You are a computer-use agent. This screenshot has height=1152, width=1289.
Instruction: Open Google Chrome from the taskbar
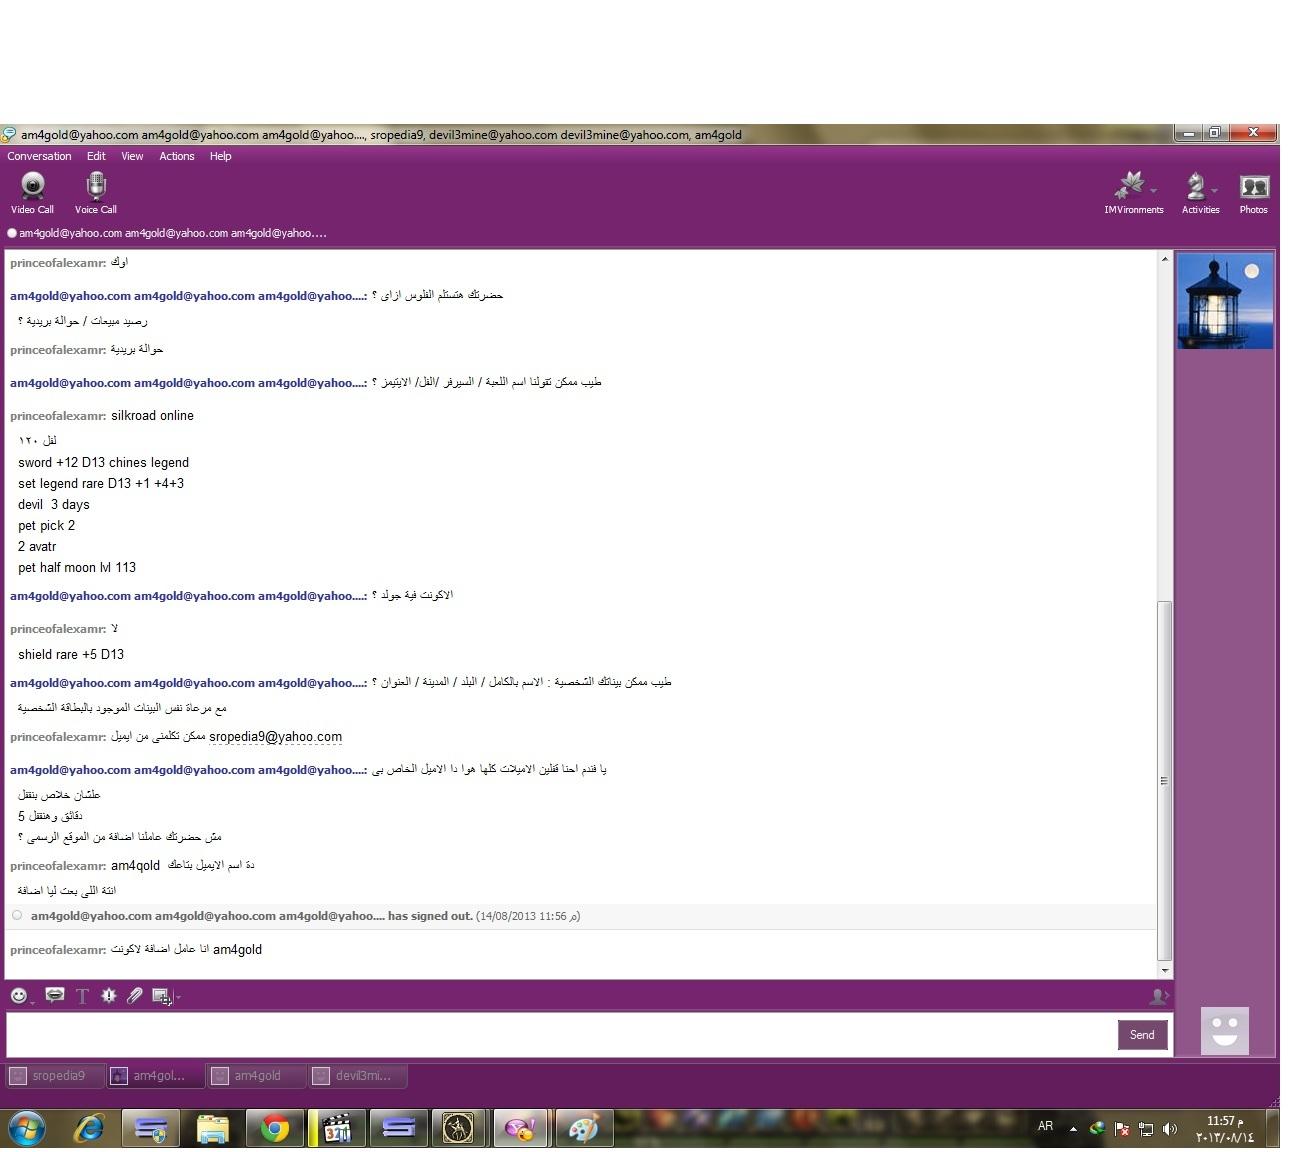tap(275, 1129)
